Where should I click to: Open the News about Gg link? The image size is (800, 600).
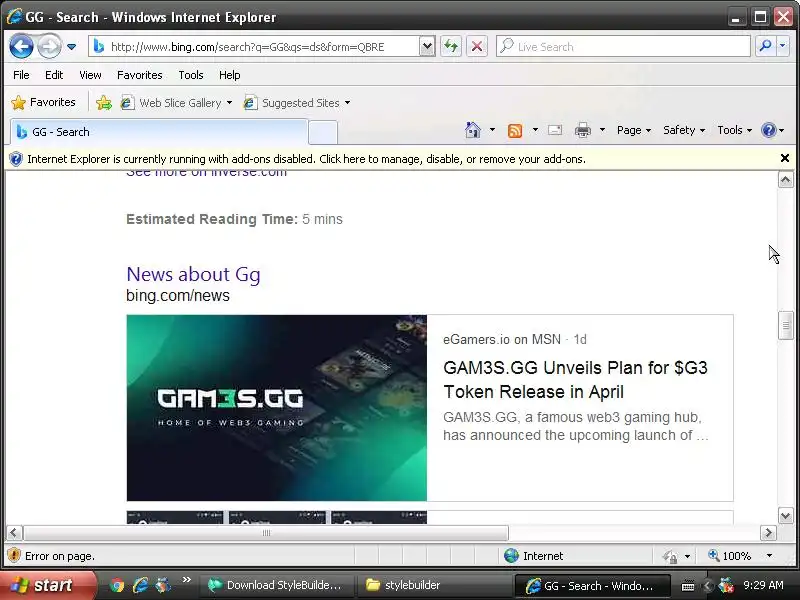point(193,274)
